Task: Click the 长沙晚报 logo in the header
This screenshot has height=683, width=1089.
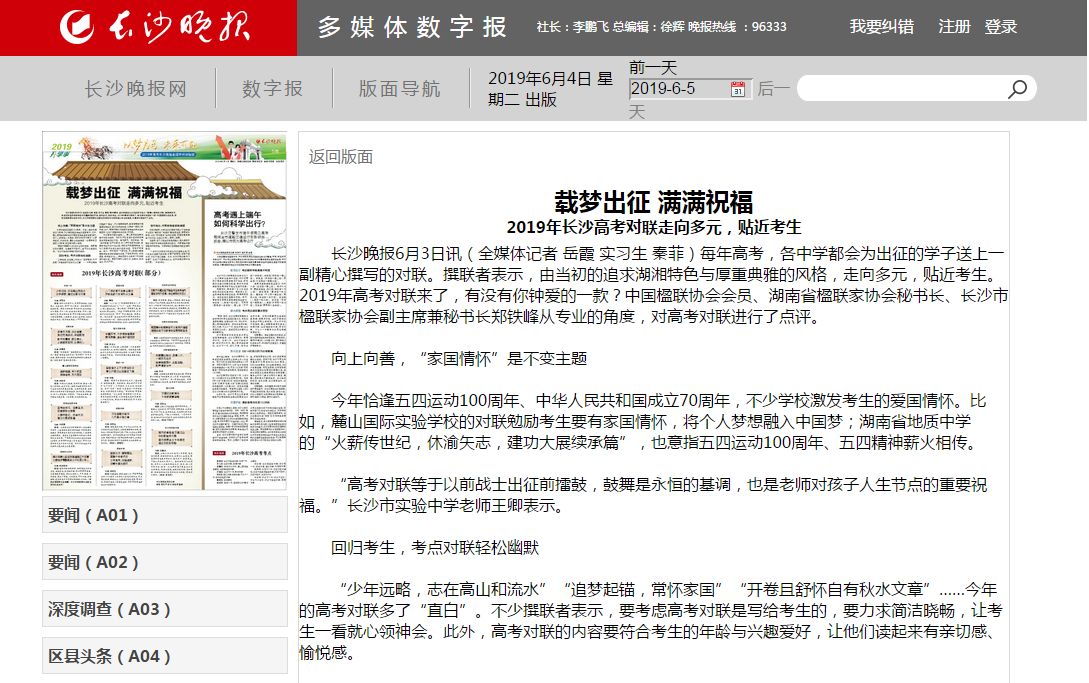Action: [150, 28]
